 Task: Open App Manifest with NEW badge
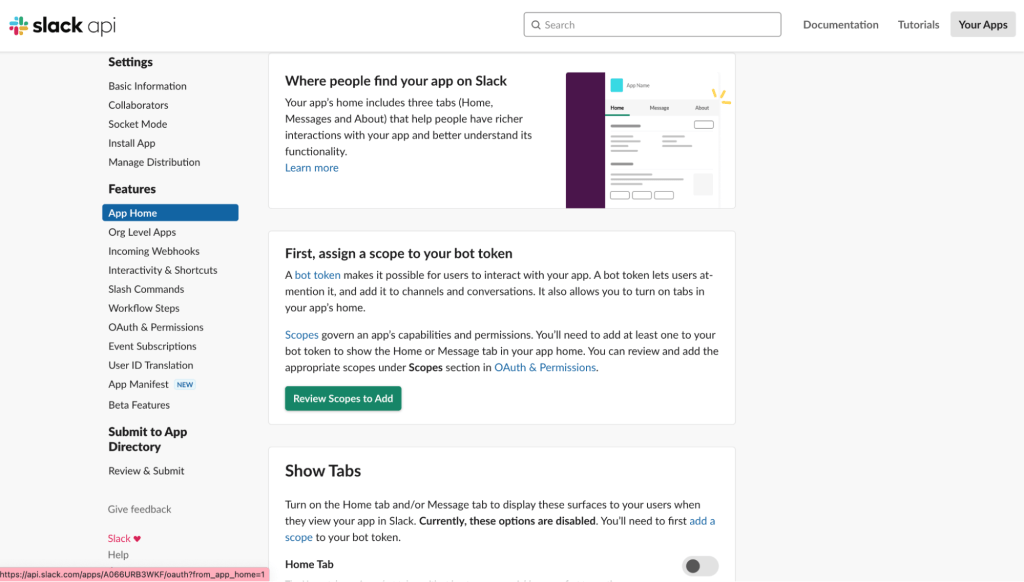pyautogui.click(x=139, y=384)
